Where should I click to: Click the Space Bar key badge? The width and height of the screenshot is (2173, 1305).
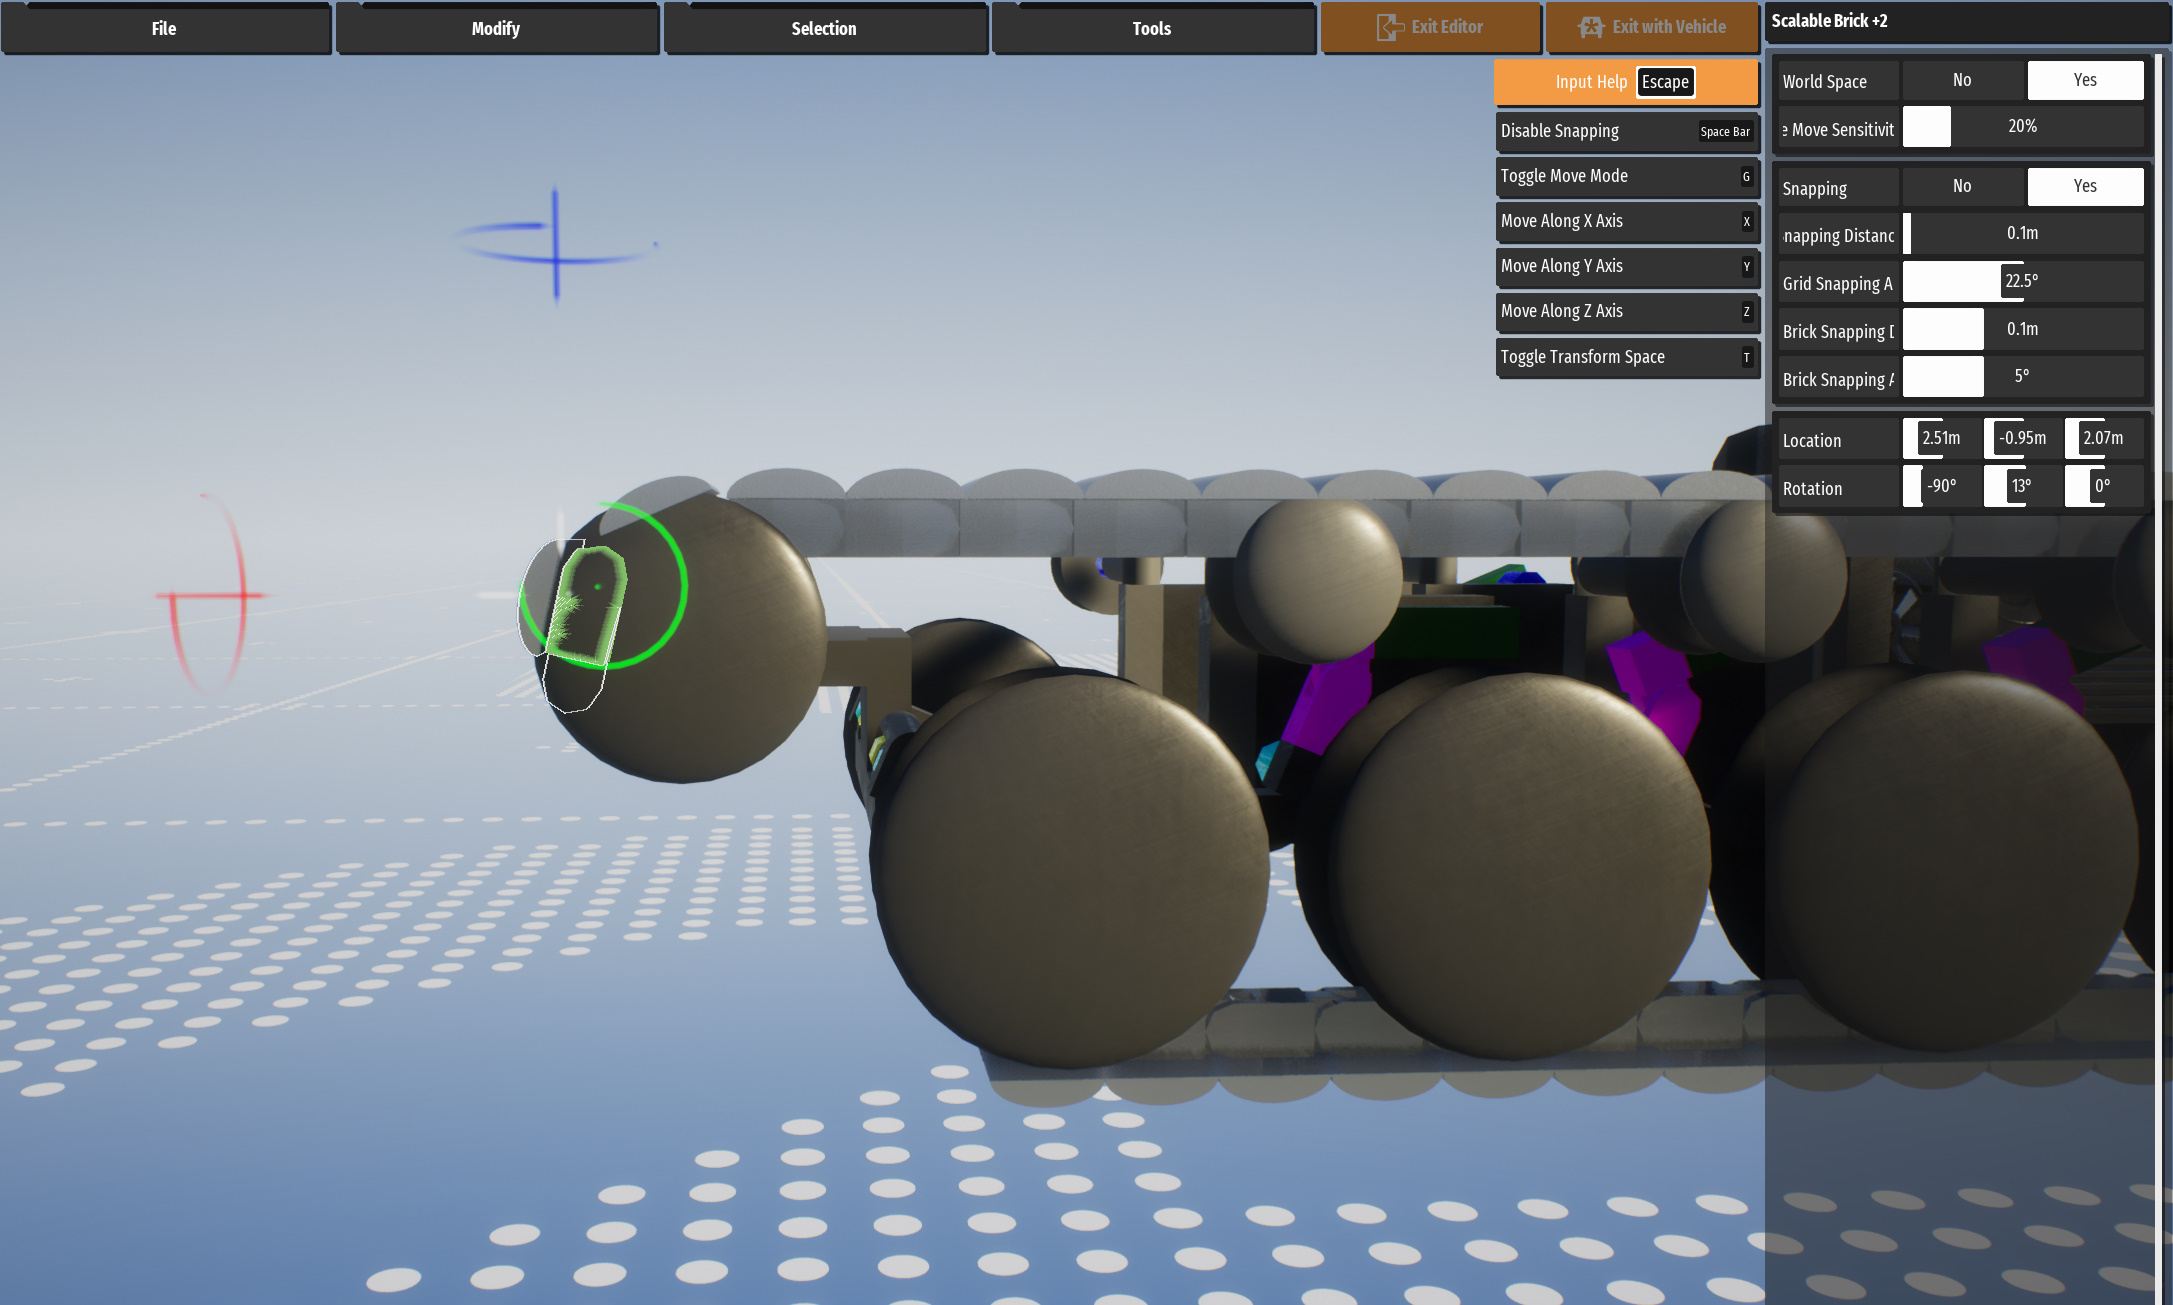[1725, 131]
